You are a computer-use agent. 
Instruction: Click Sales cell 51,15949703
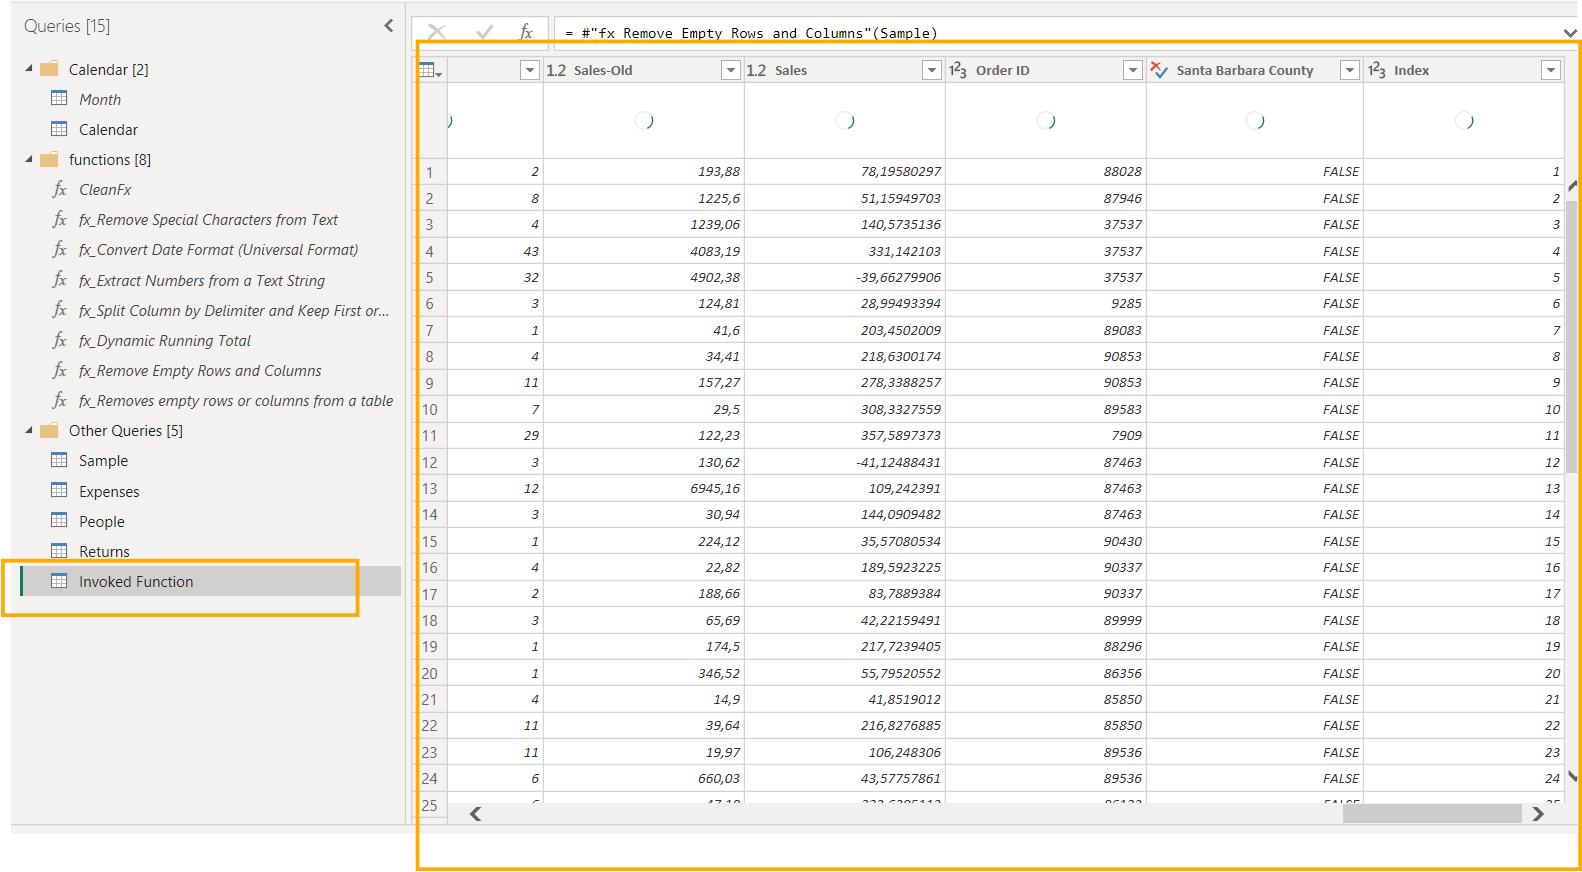click(x=845, y=198)
